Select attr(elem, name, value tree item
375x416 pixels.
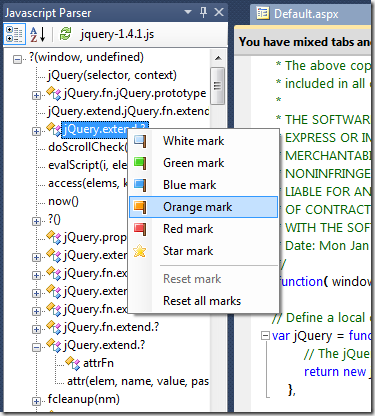point(138,381)
